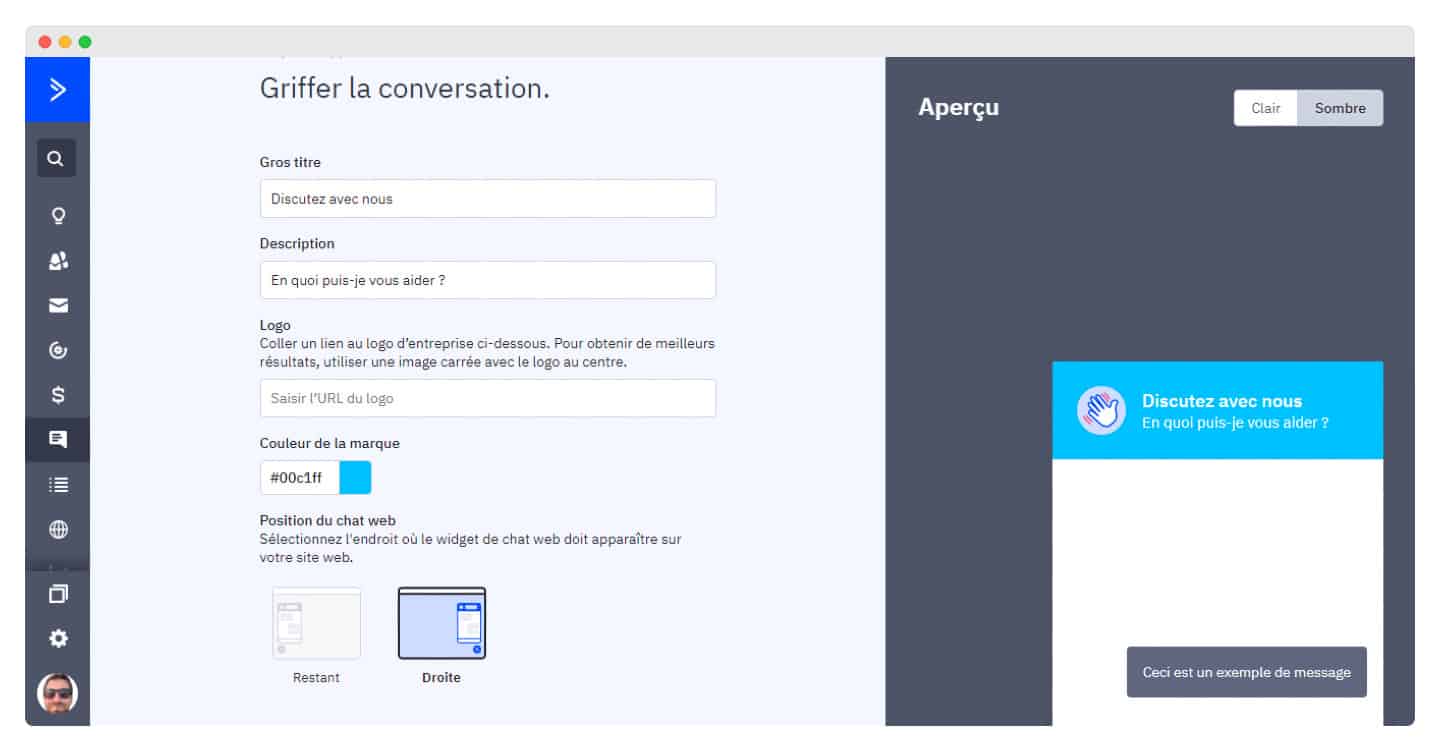Screen dimensions: 1440x751
Task: Select the Sombre preview mode
Action: 1340,108
